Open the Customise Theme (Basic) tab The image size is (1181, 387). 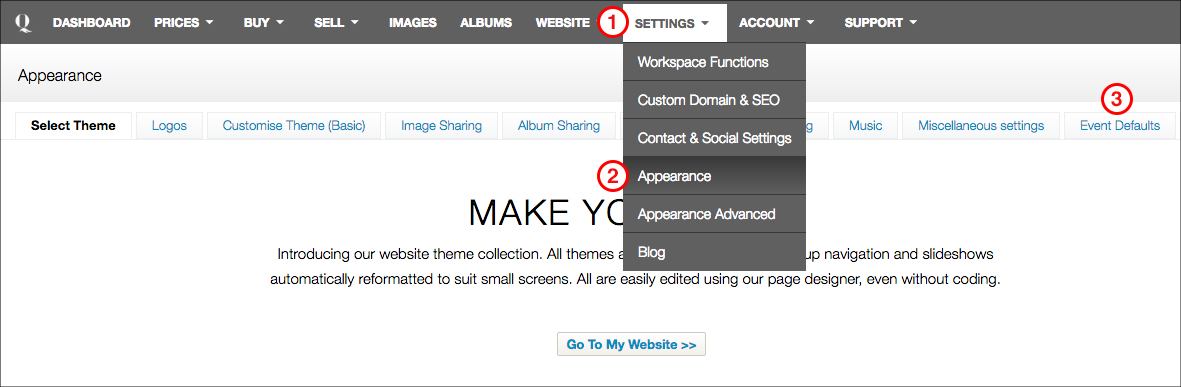pyautogui.click(x=294, y=126)
